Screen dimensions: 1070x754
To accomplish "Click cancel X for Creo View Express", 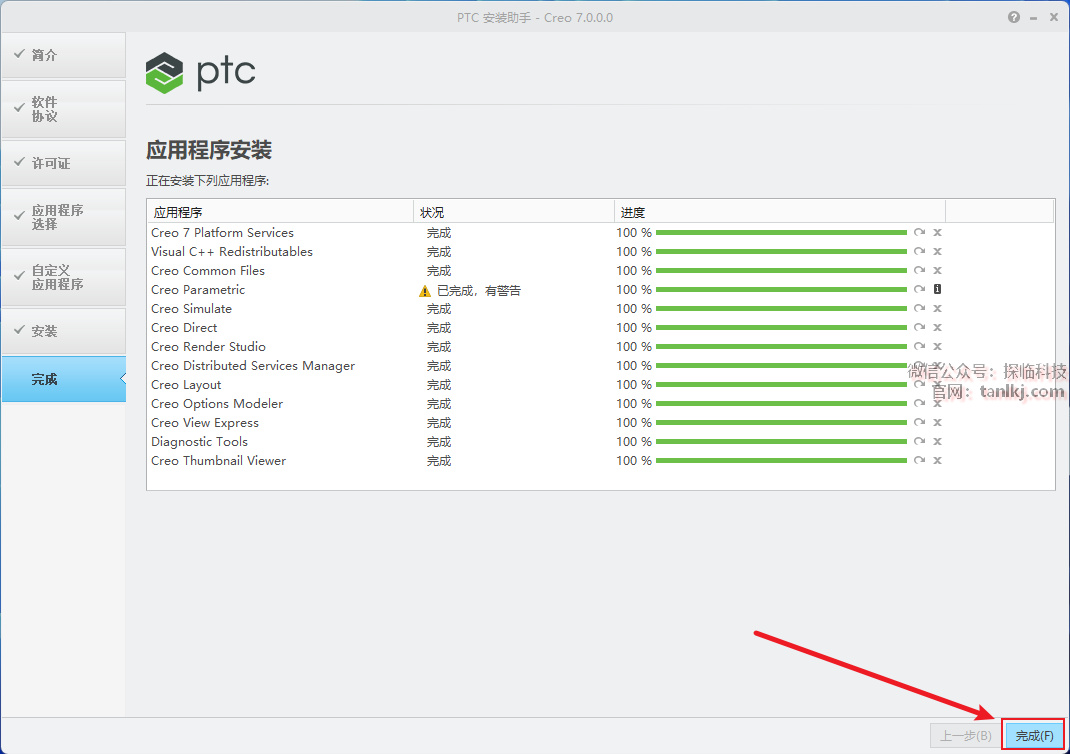I will (938, 422).
